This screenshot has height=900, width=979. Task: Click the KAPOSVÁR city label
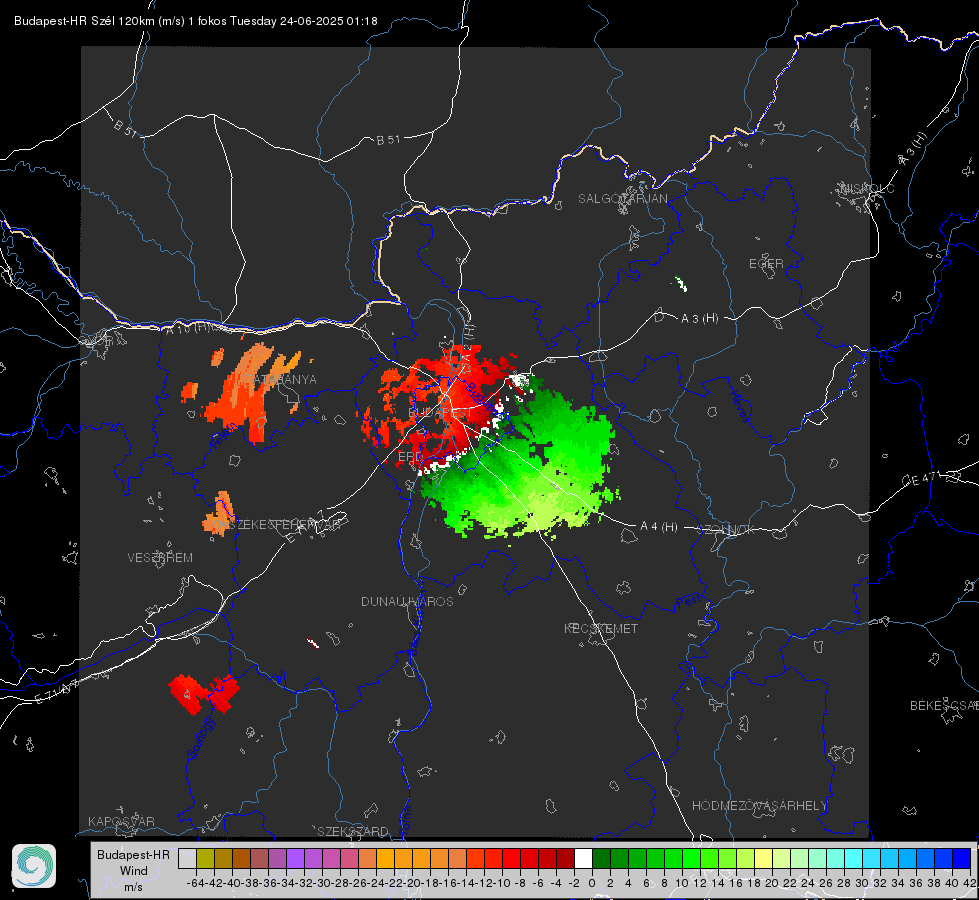click(x=121, y=821)
